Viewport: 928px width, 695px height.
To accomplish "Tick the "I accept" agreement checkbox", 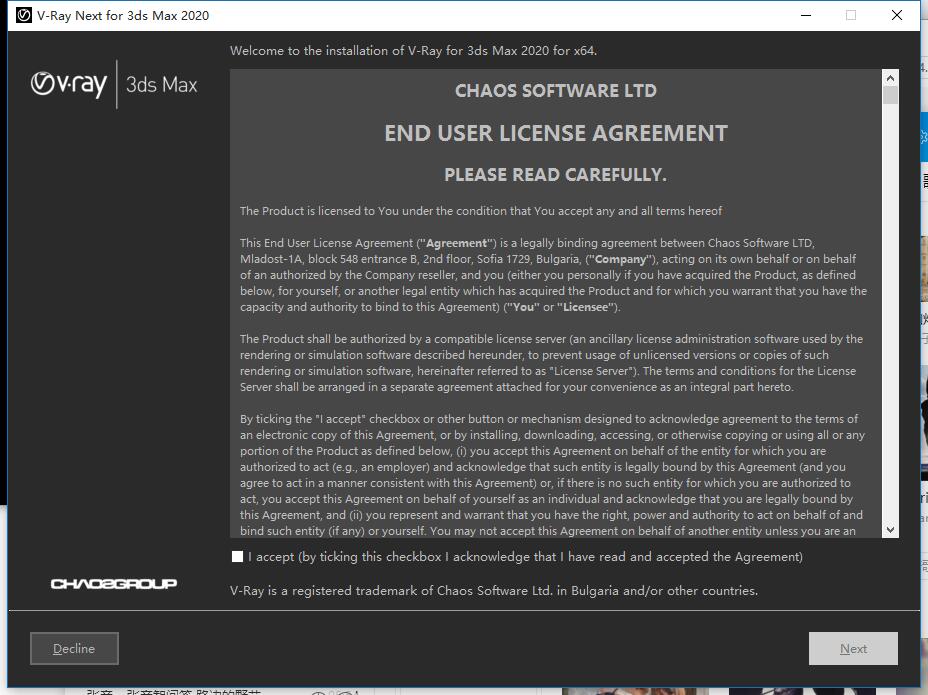I will pos(237,556).
